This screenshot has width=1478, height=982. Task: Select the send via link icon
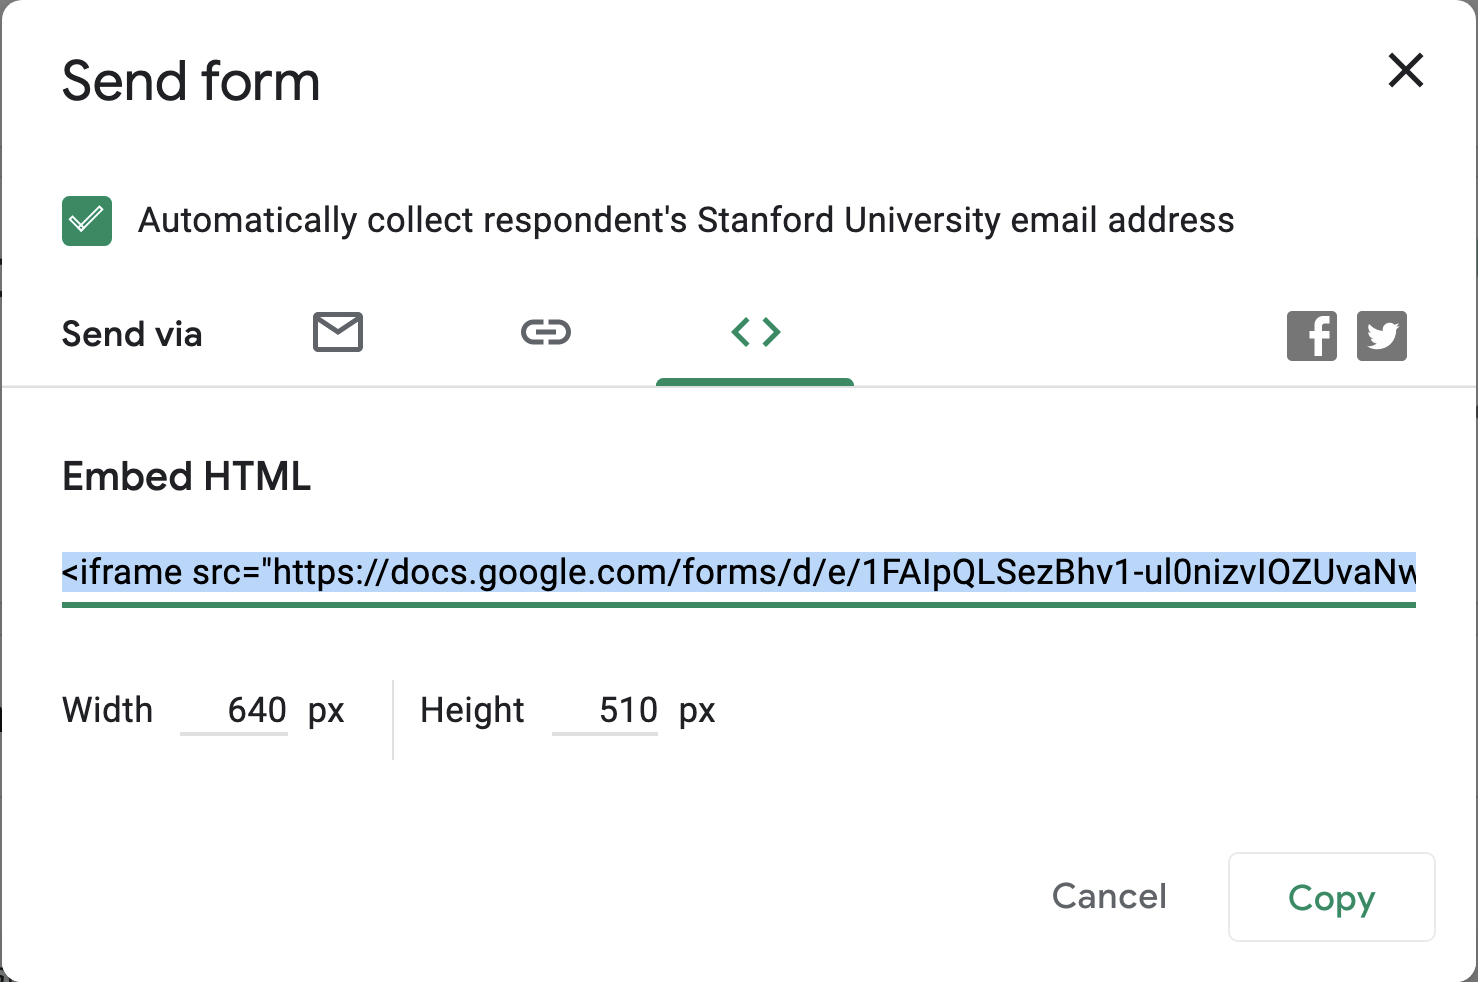546,332
